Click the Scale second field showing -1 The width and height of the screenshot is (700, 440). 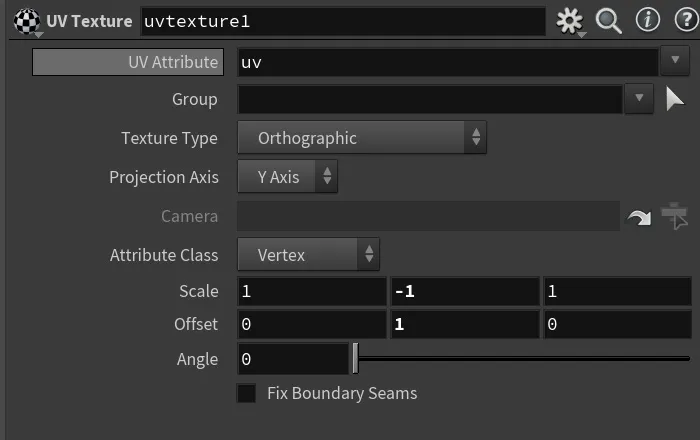click(465, 291)
